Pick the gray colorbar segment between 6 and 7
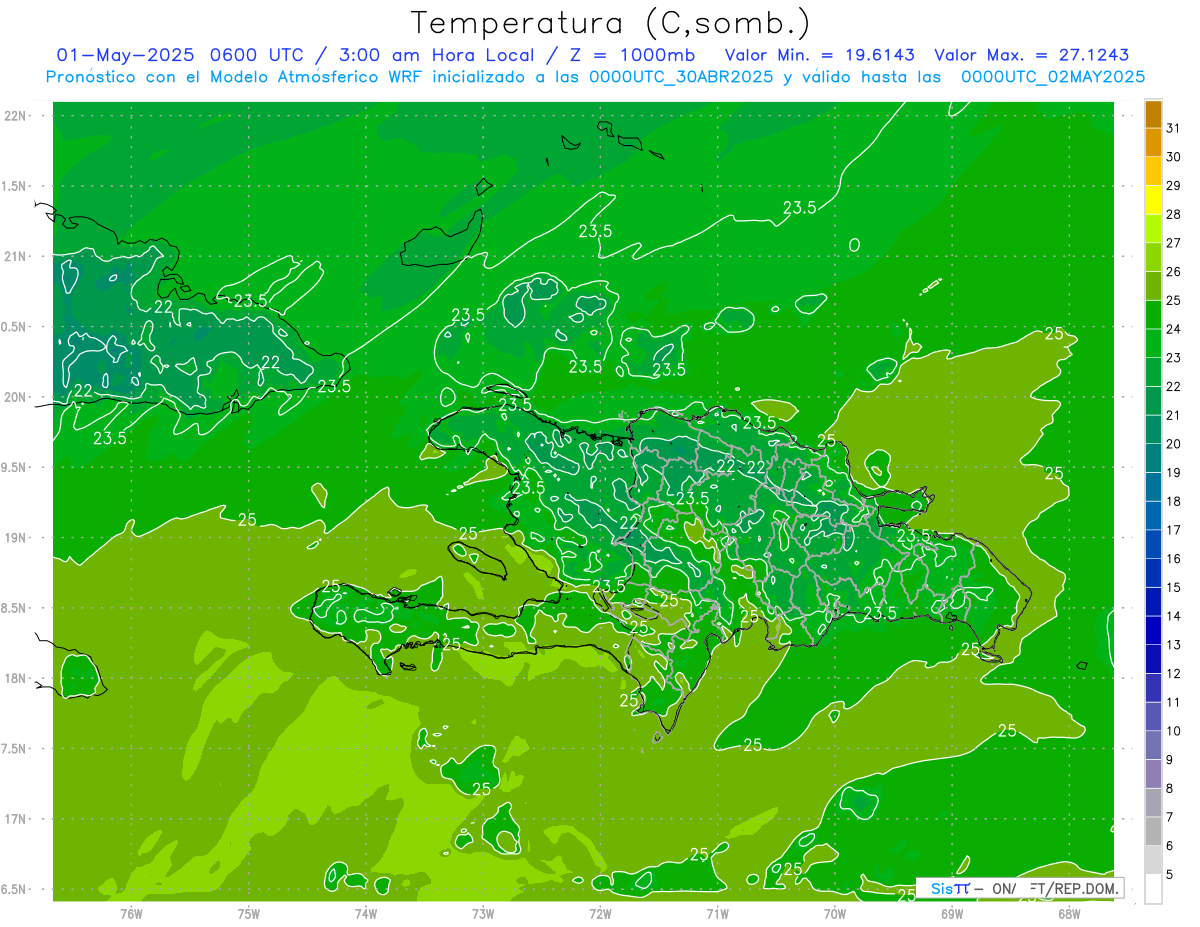This screenshot has width=1200, height=927. (x=1153, y=832)
